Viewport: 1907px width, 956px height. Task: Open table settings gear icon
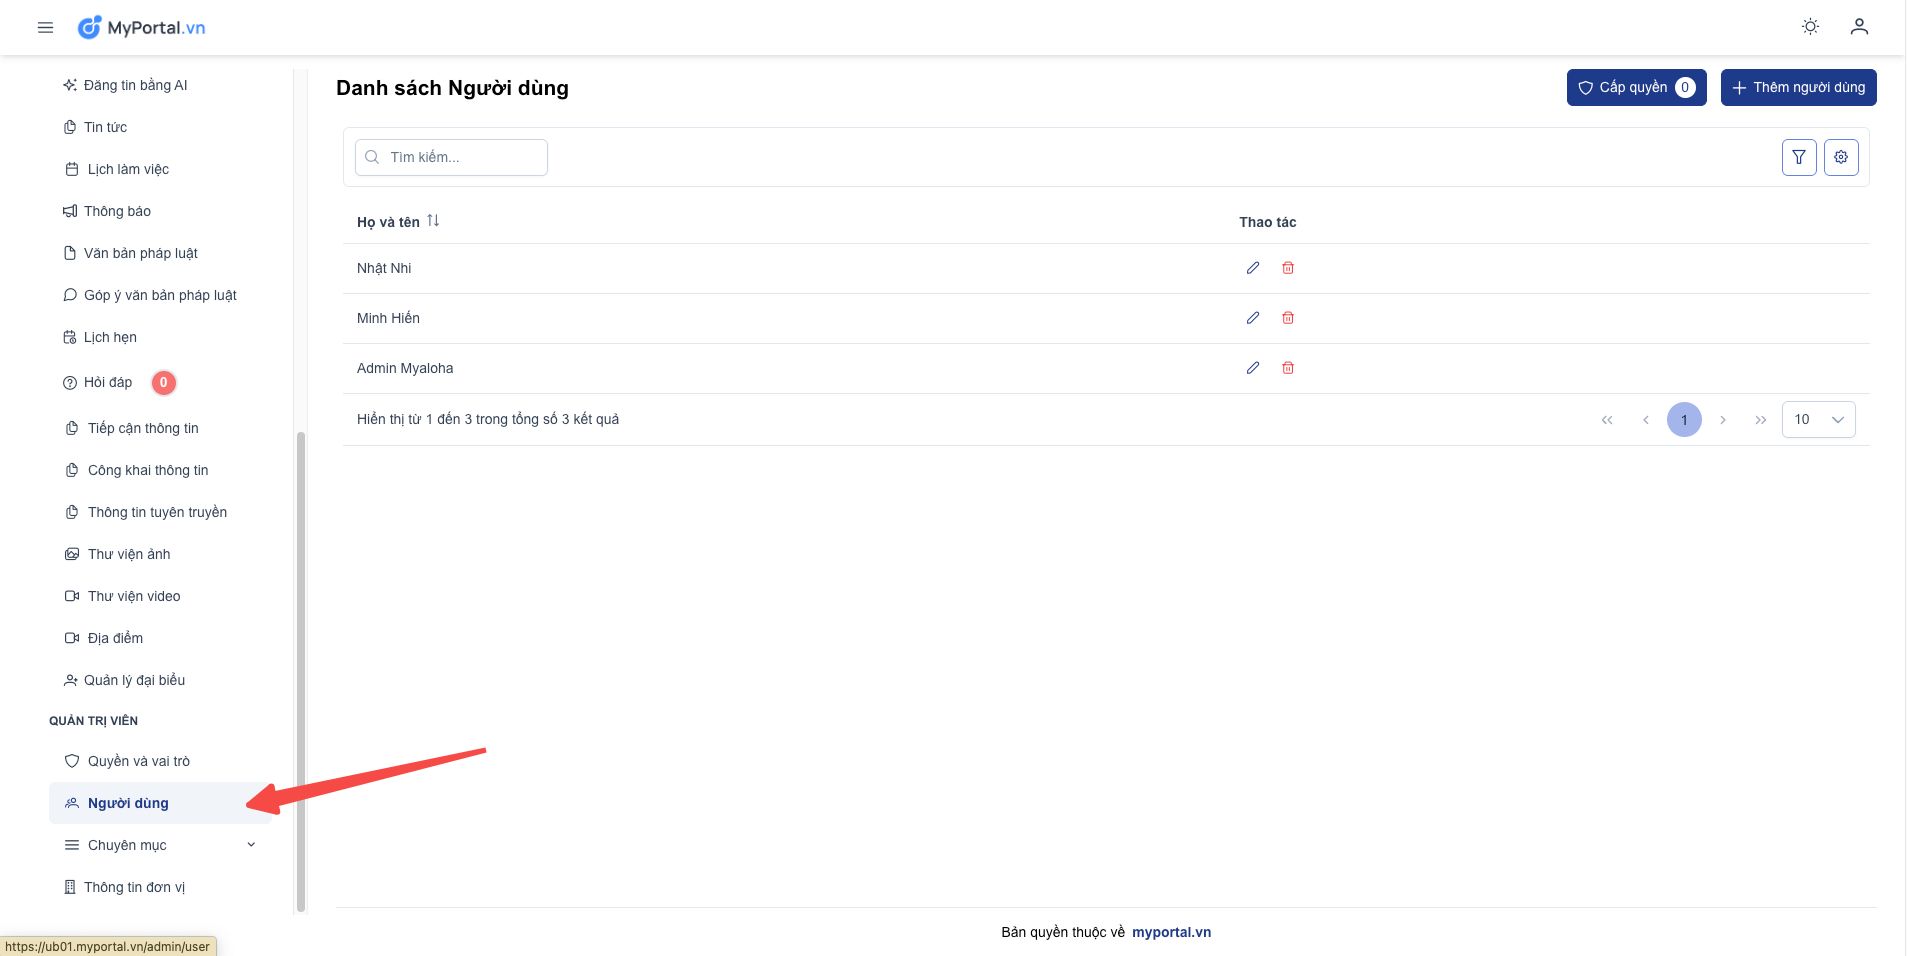[x=1840, y=157]
